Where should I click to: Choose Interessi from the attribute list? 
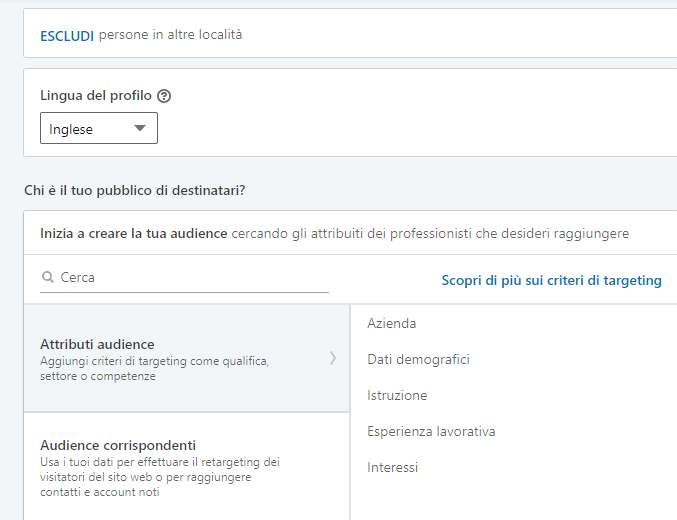pos(392,467)
